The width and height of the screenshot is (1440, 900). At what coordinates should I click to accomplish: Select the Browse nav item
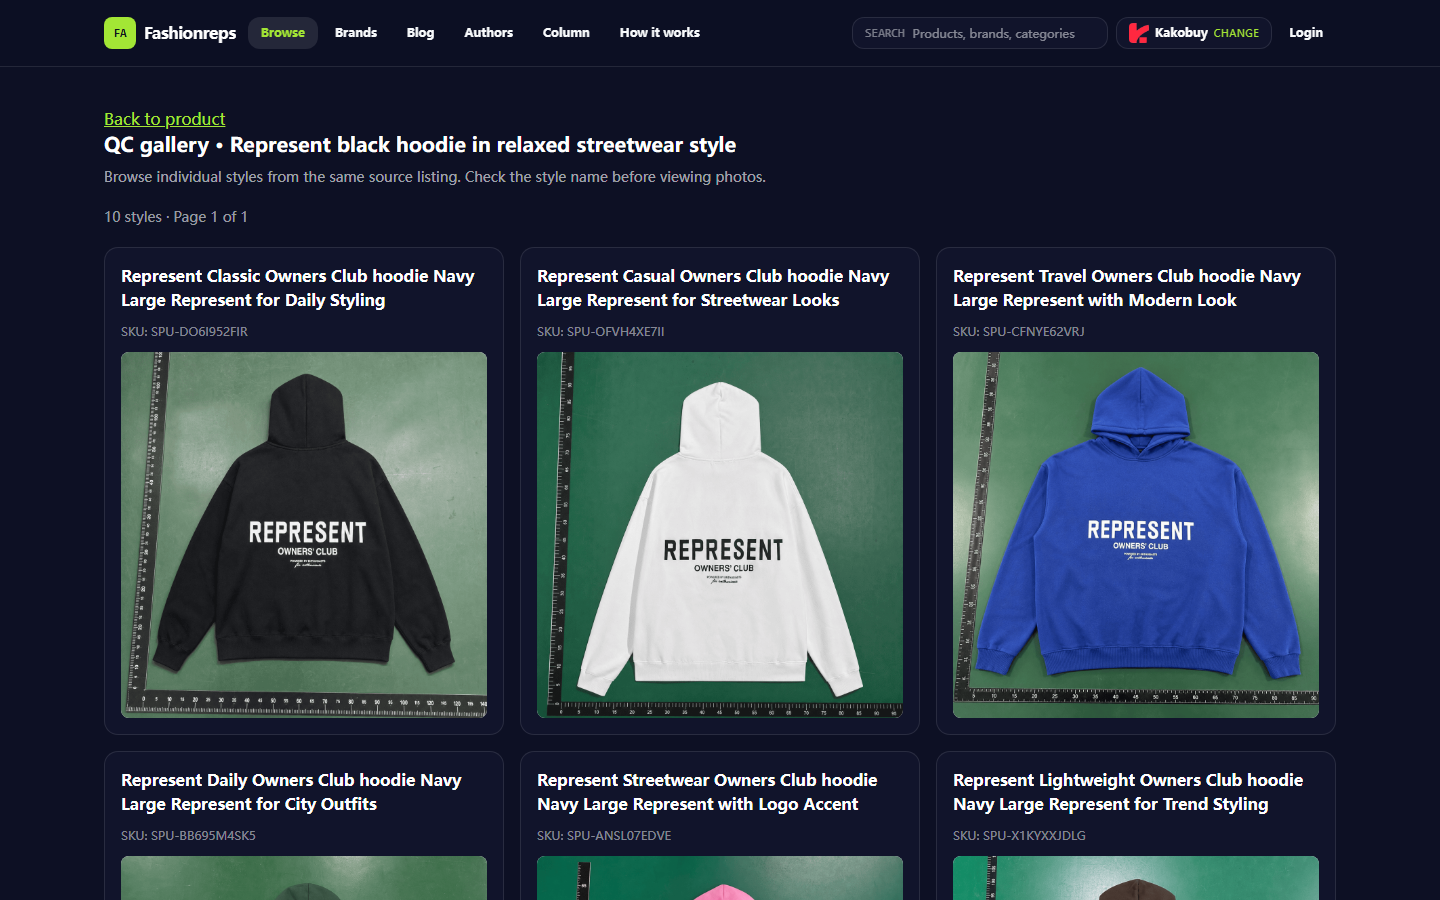coord(283,33)
